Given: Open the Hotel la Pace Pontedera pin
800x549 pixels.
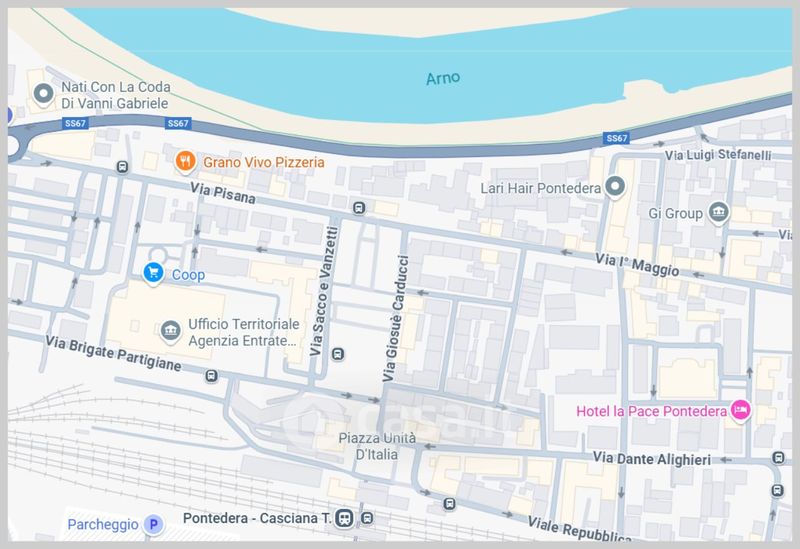Looking at the screenshot, I should click(x=740, y=410).
